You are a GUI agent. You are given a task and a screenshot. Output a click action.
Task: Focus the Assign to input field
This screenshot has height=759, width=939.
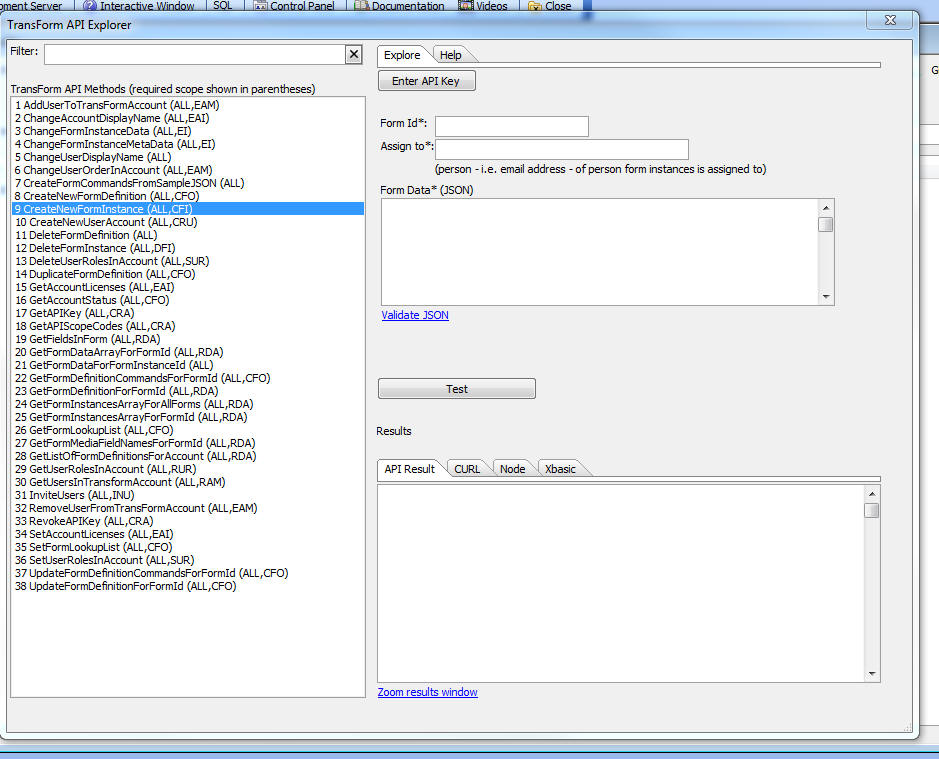(562, 149)
